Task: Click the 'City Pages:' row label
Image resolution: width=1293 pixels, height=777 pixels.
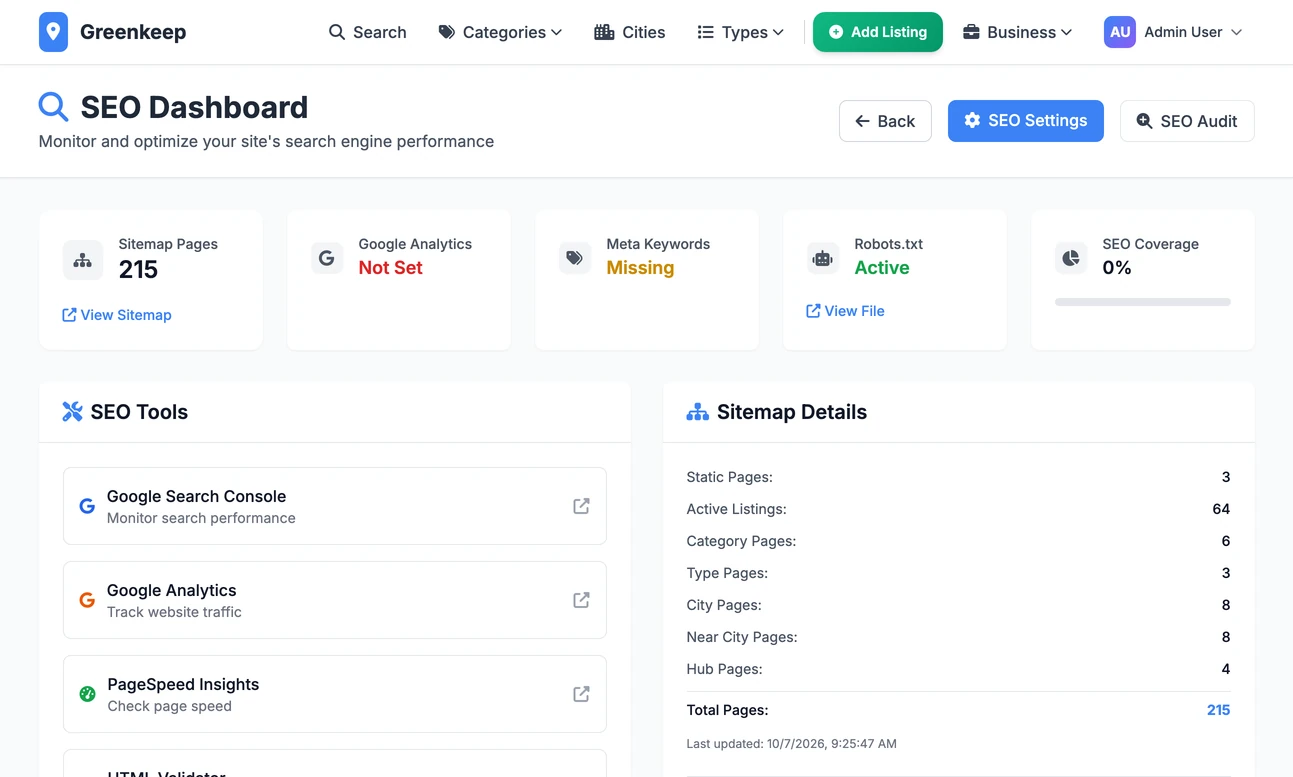Action: (724, 605)
